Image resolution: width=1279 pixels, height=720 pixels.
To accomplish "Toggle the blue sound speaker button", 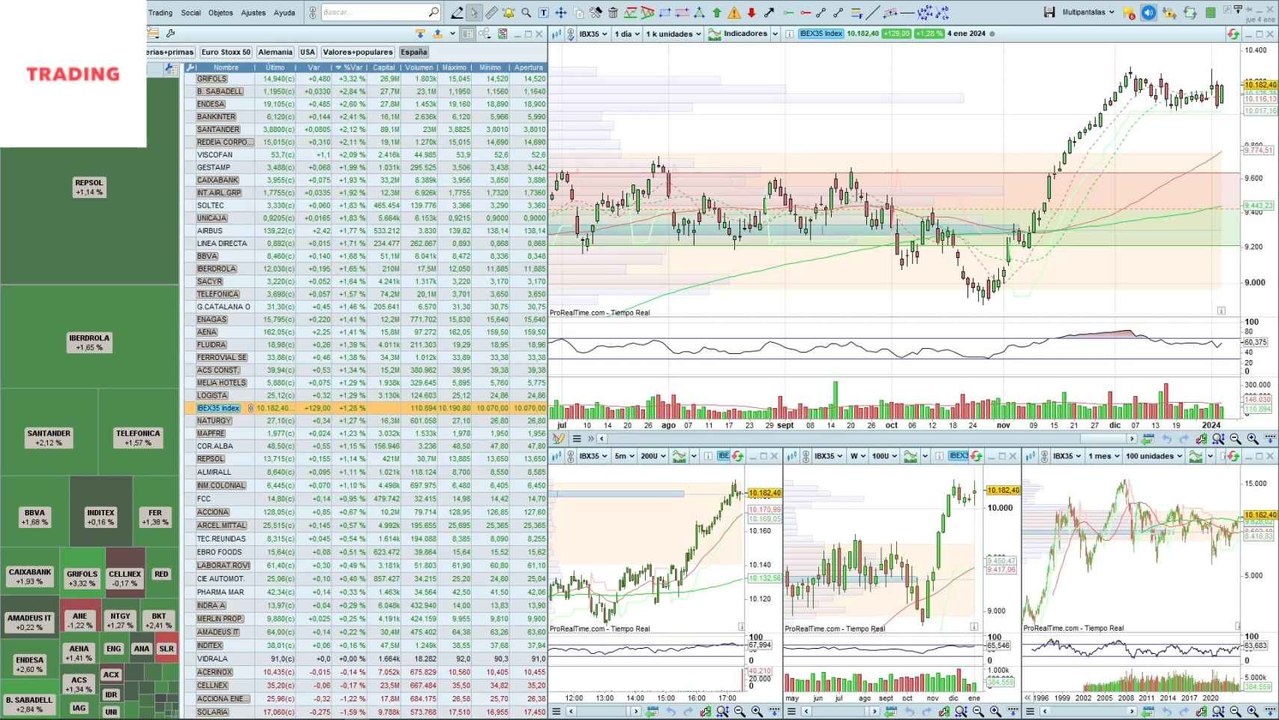I will click(1148, 12).
